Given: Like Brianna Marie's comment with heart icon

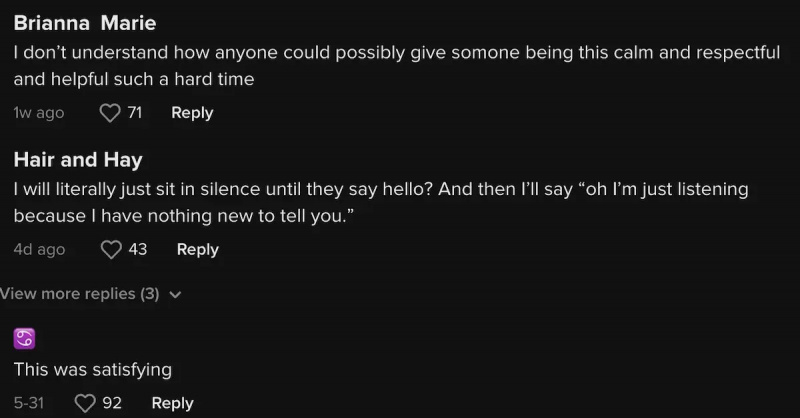Looking at the screenshot, I should (110, 113).
